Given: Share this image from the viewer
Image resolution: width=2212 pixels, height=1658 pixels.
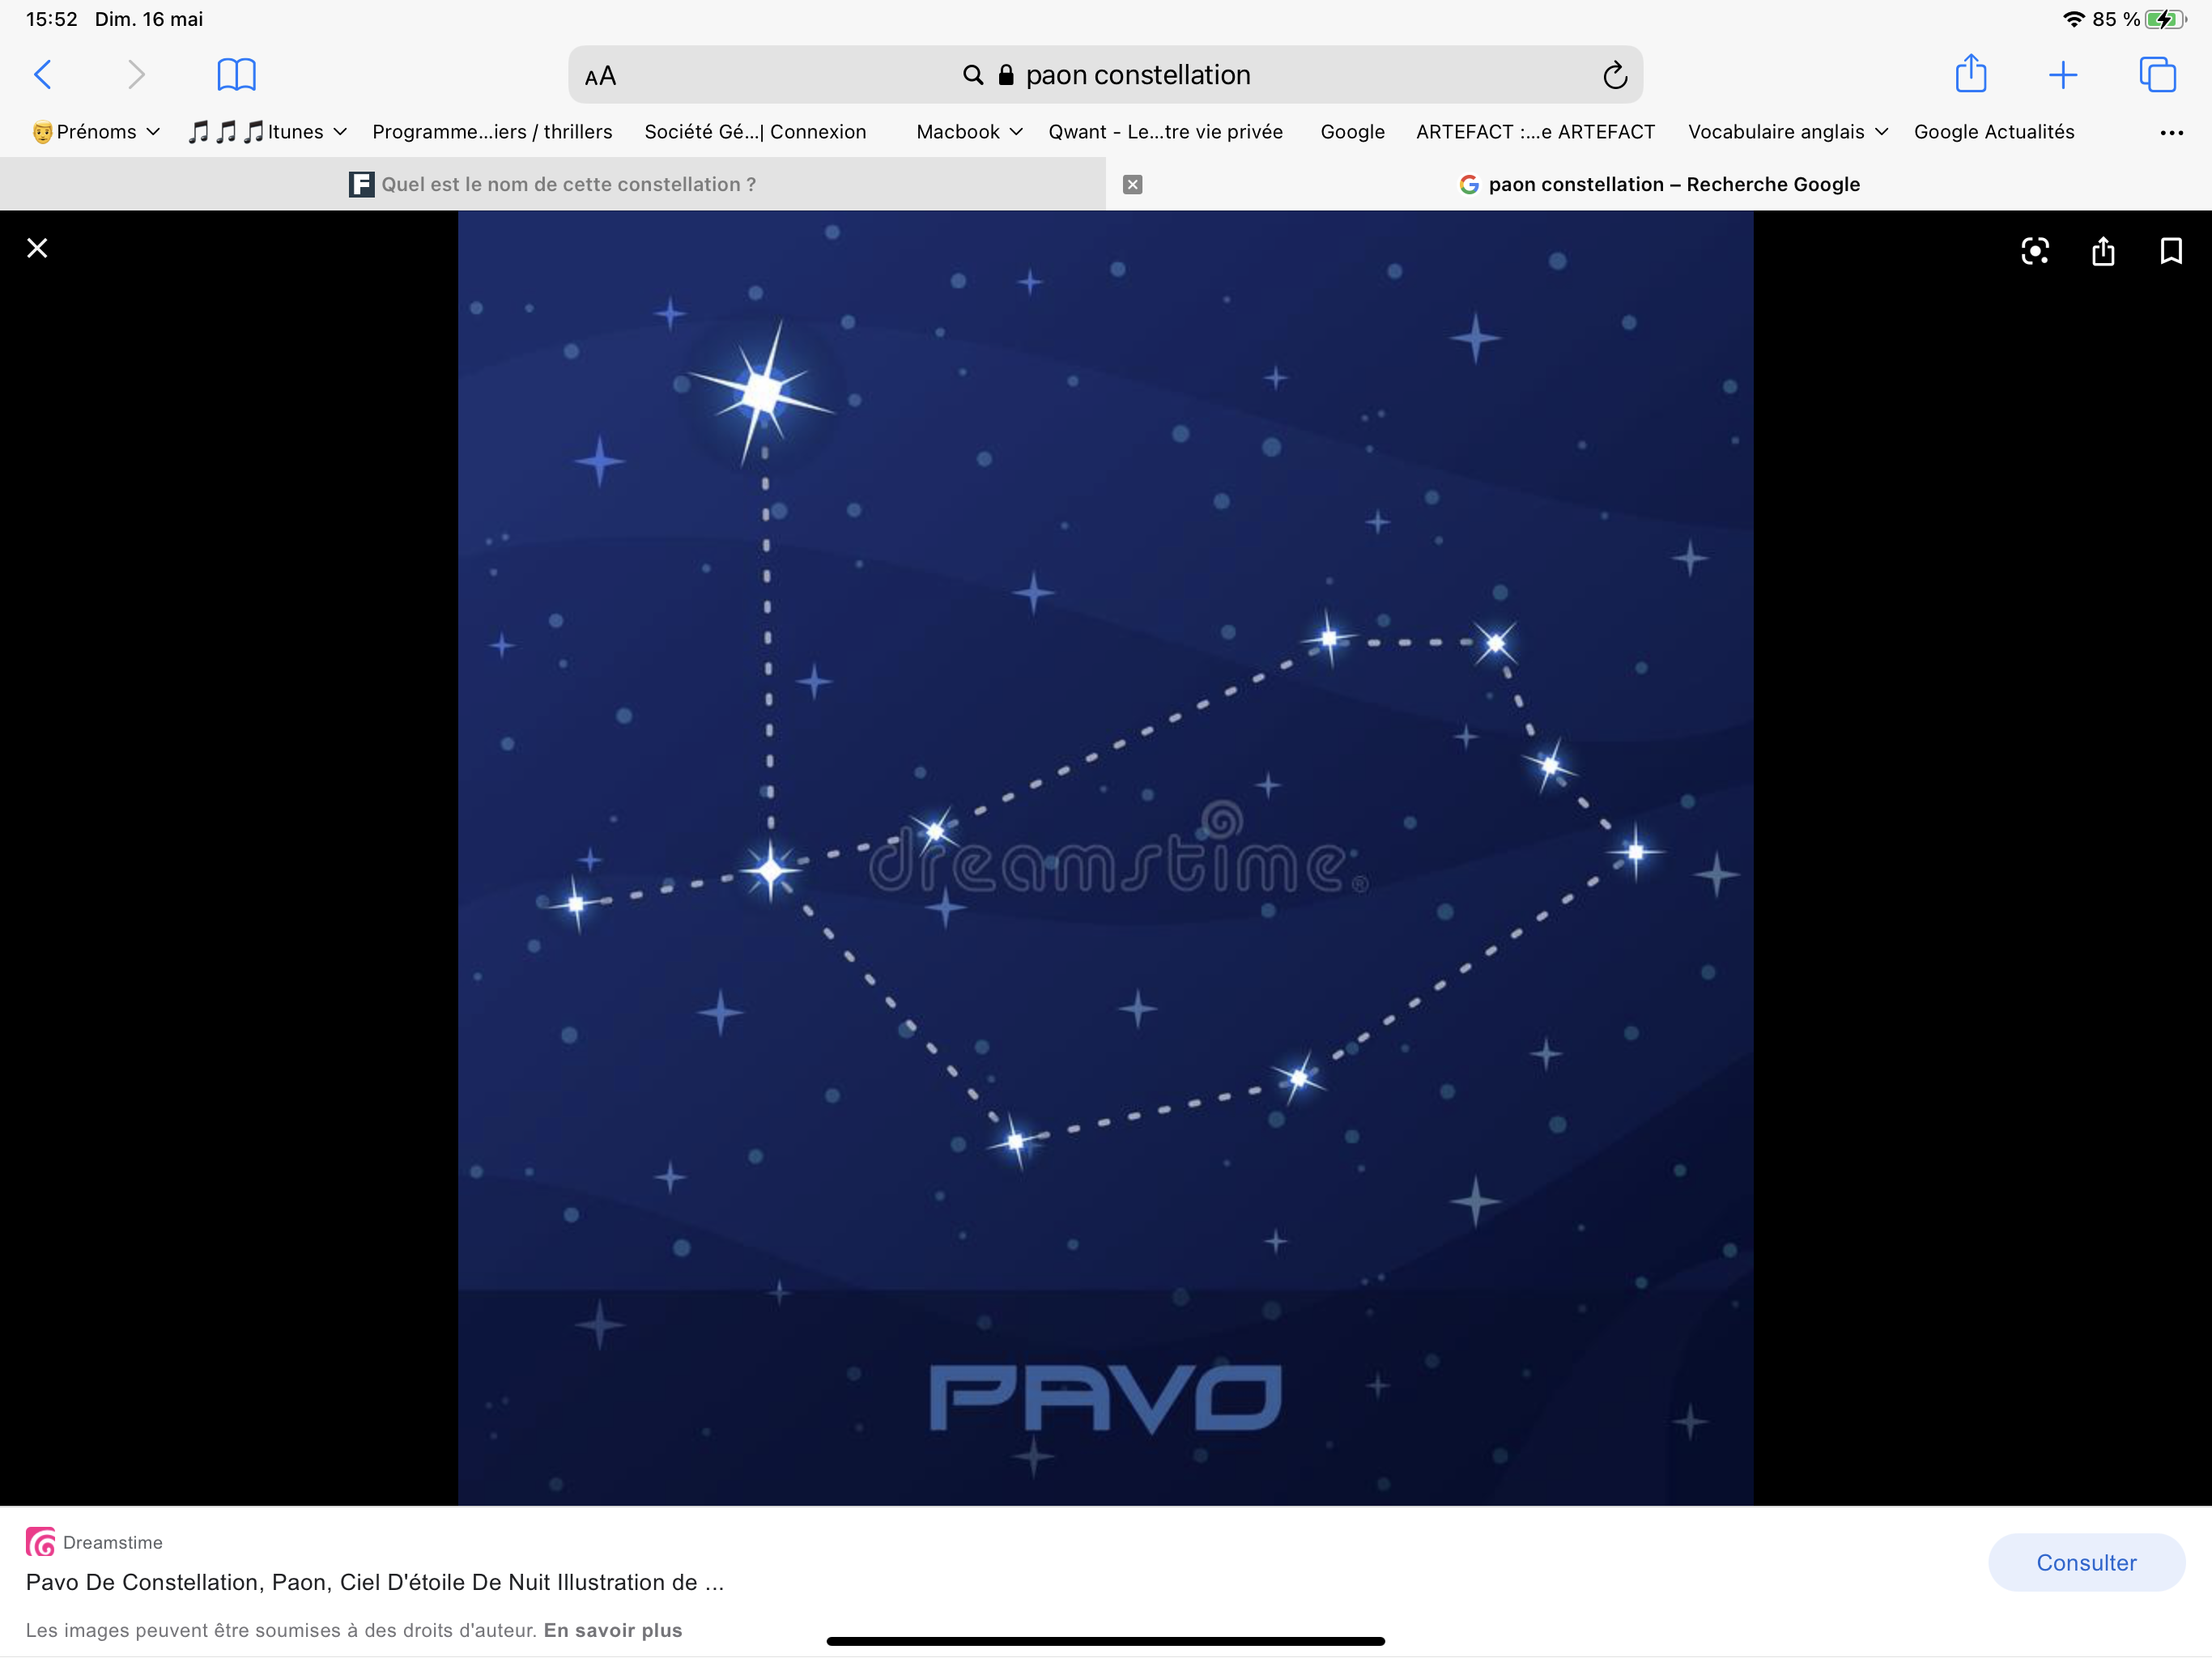Looking at the screenshot, I should tap(2102, 251).
